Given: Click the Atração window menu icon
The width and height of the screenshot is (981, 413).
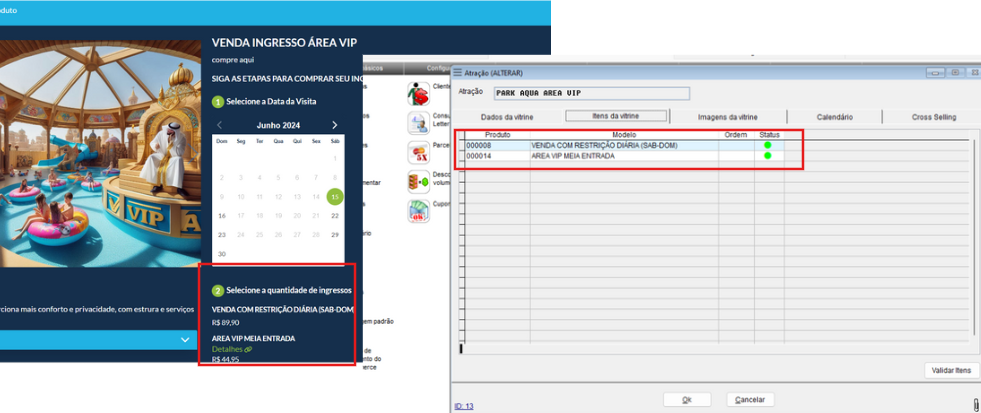Looking at the screenshot, I should 458,73.
